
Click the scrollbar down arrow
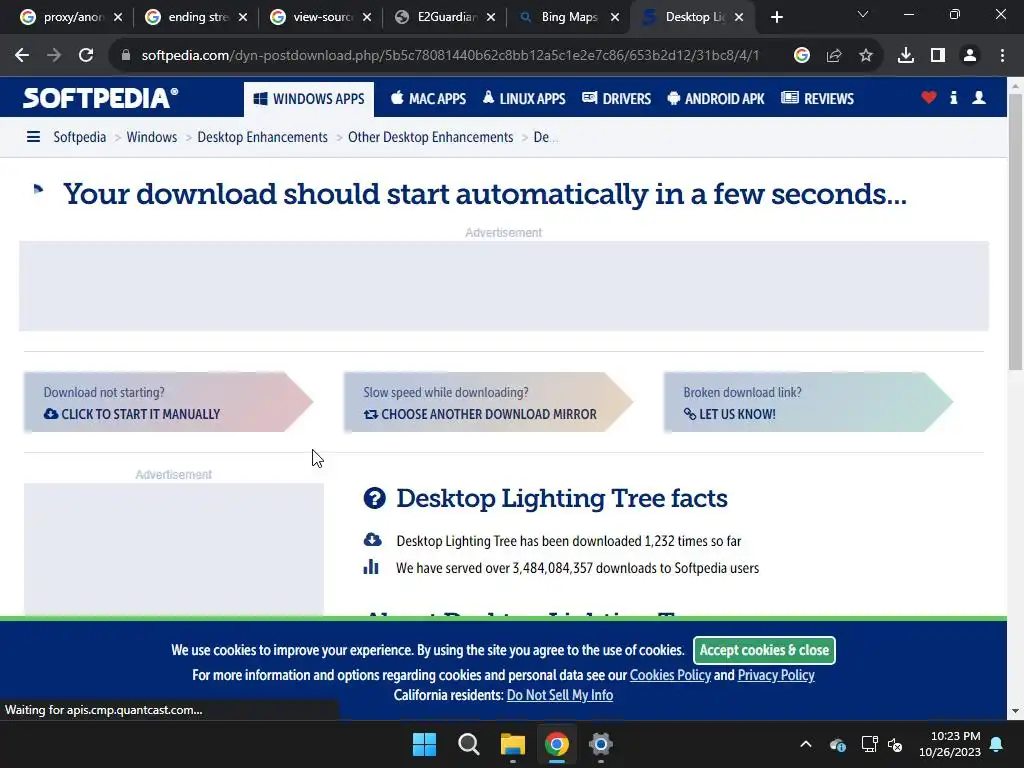pos(1016,711)
